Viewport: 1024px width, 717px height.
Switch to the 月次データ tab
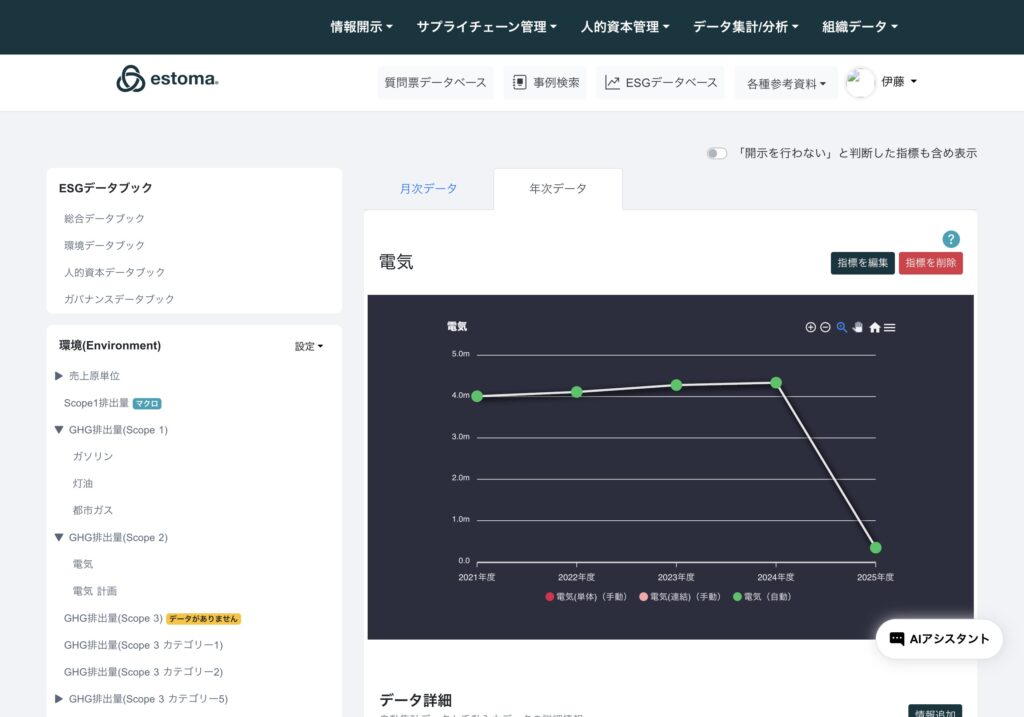point(428,188)
